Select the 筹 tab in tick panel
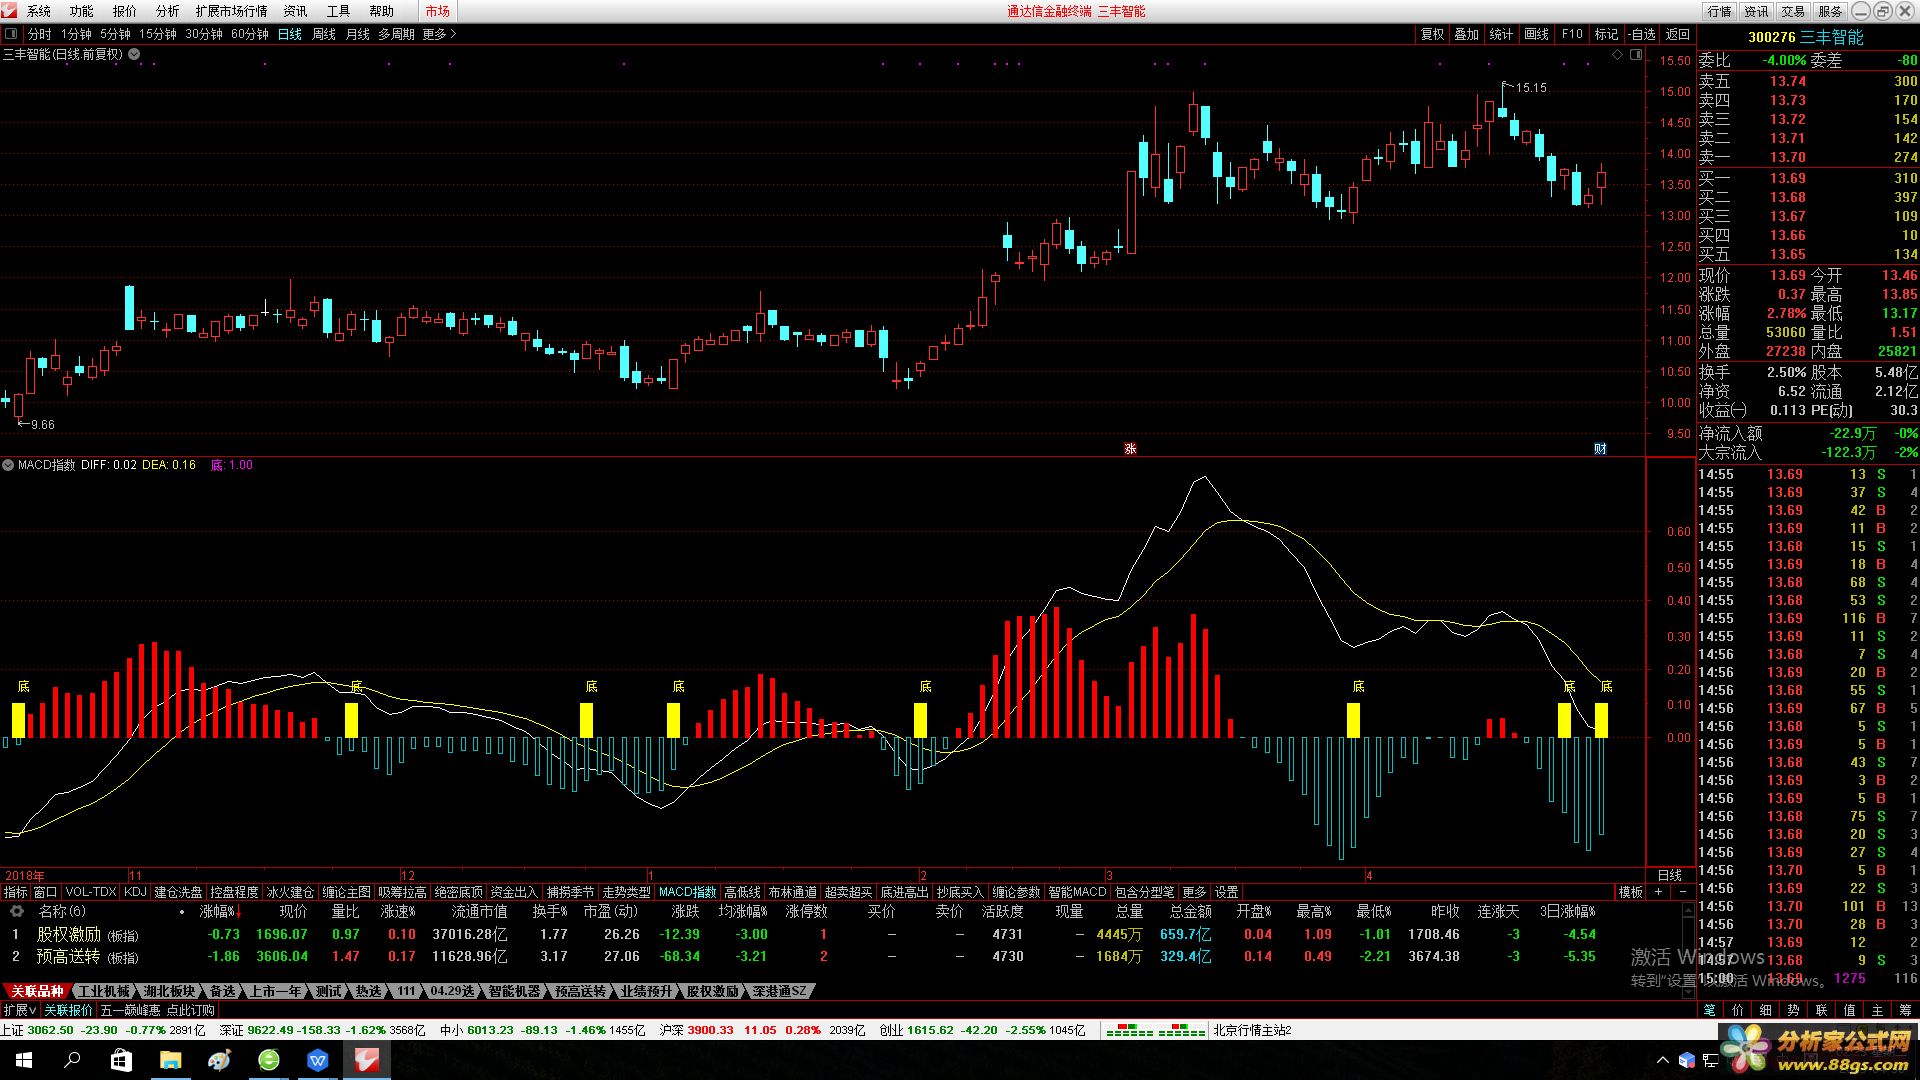 (x=1906, y=1010)
